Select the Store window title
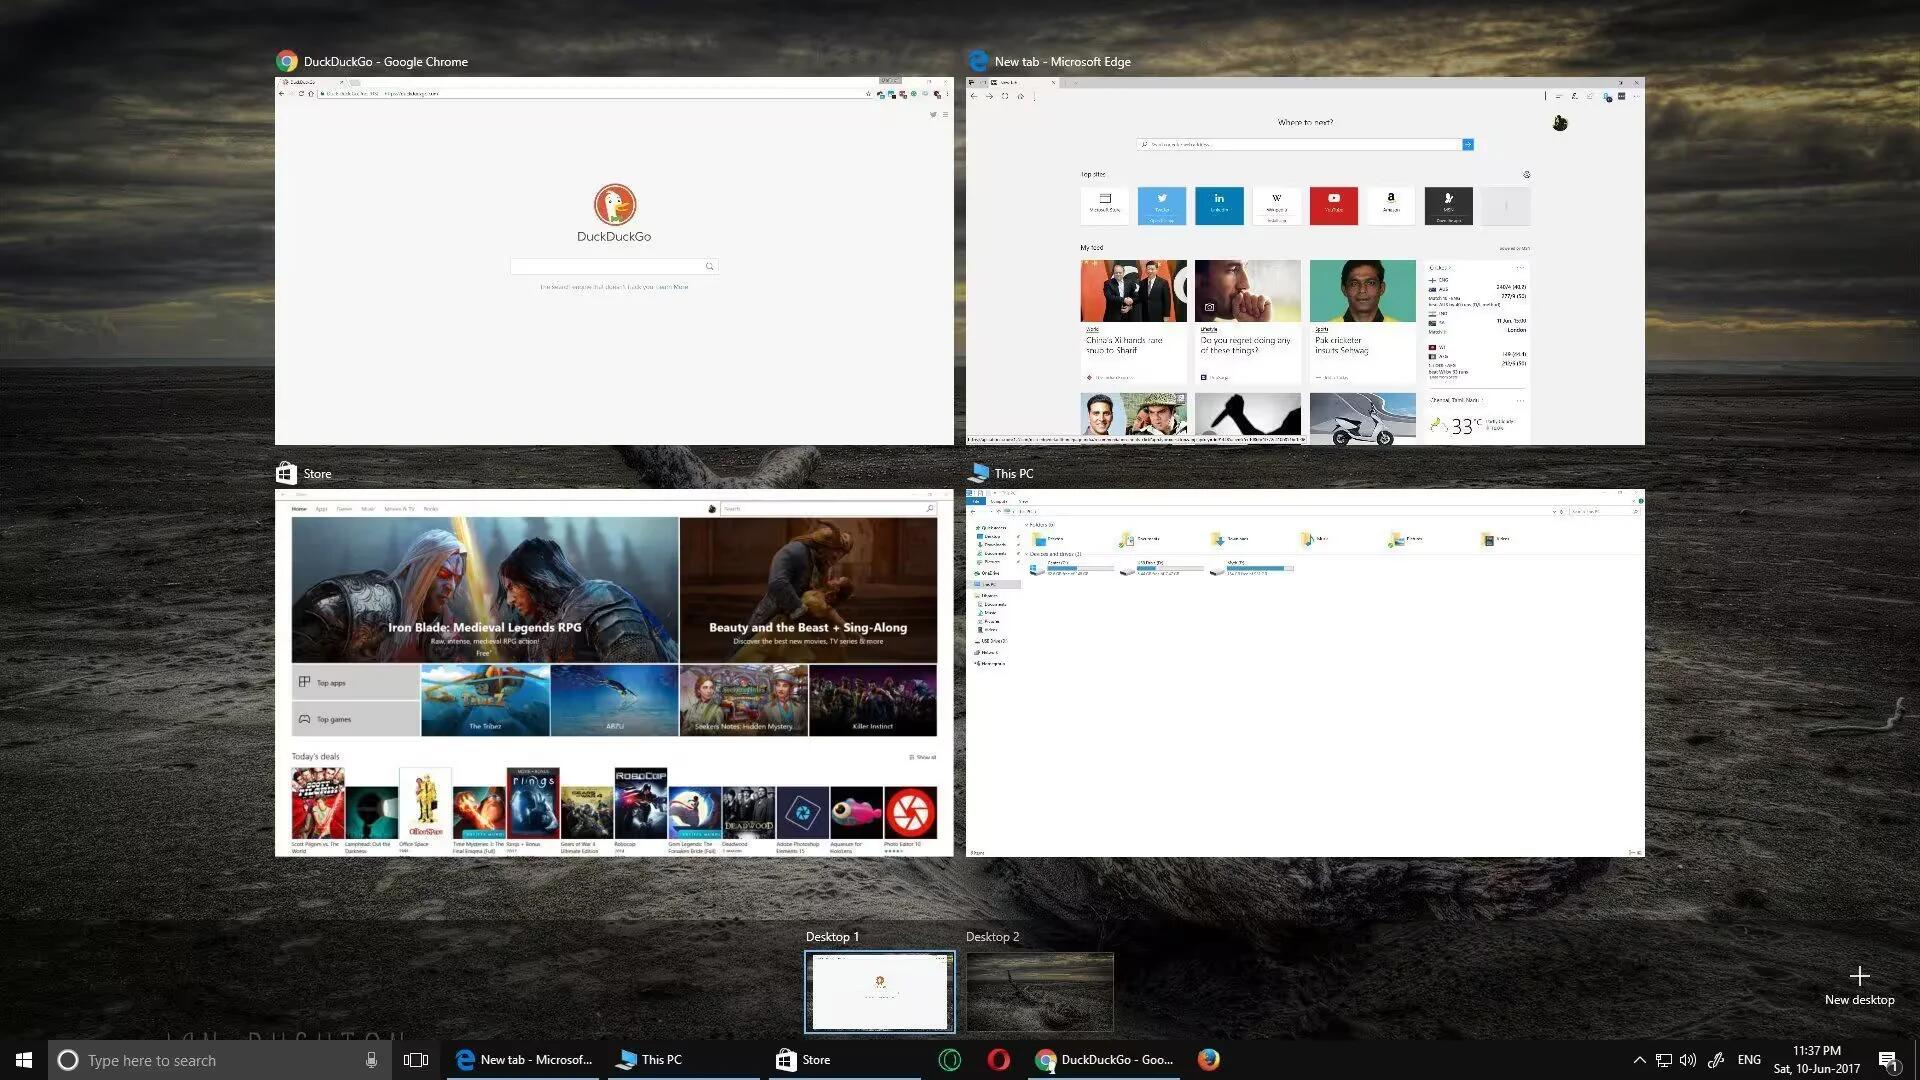 [317, 474]
